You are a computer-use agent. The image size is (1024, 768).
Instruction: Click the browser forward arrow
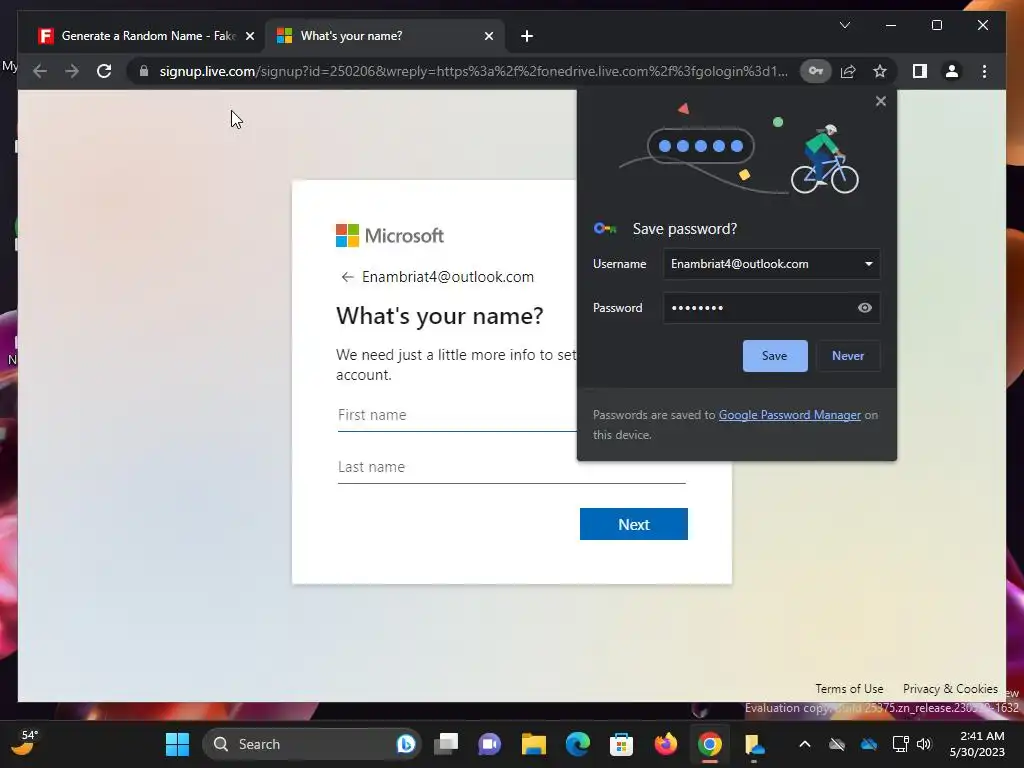[x=72, y=71]
